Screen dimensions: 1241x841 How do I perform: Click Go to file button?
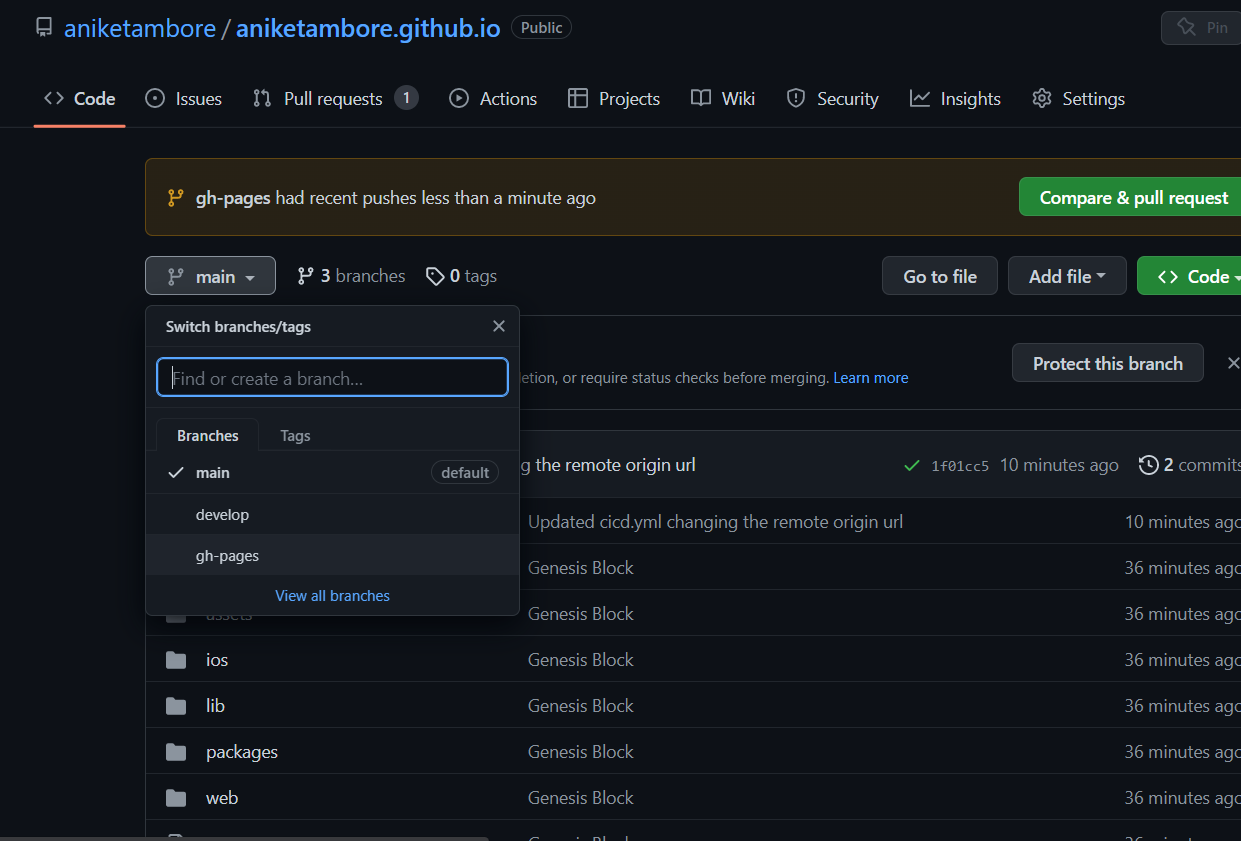[940, 276]
